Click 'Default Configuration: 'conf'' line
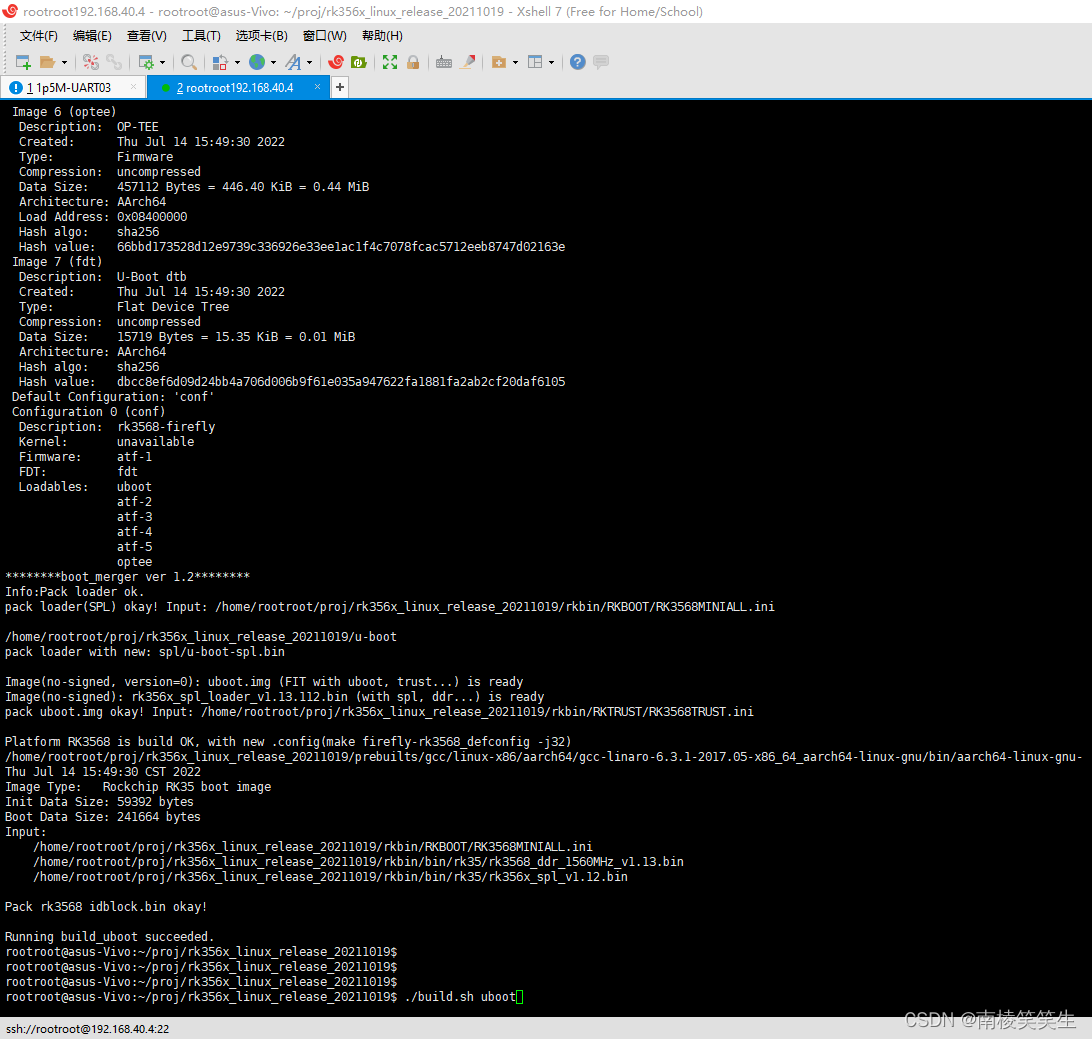1092x1039 pixels. coord(113,396)
